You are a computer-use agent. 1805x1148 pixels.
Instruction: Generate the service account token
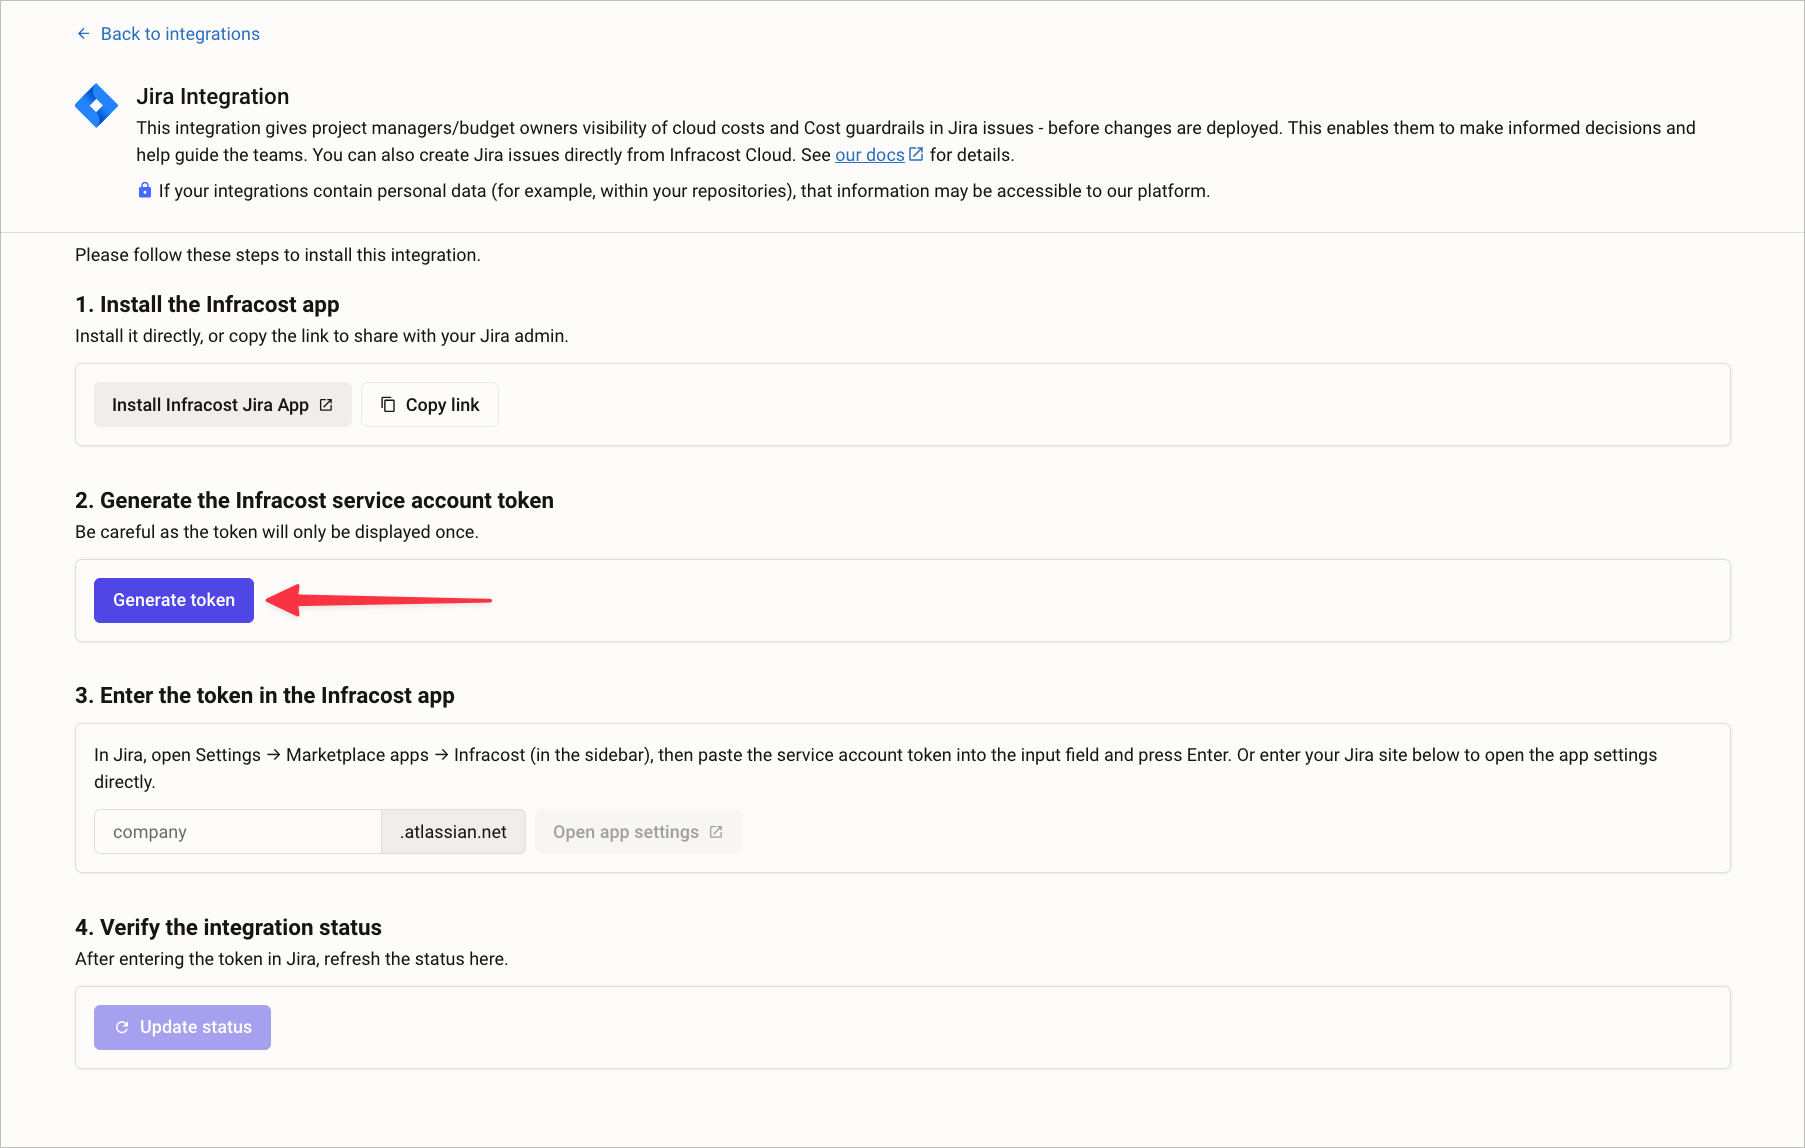coord(174,600)
